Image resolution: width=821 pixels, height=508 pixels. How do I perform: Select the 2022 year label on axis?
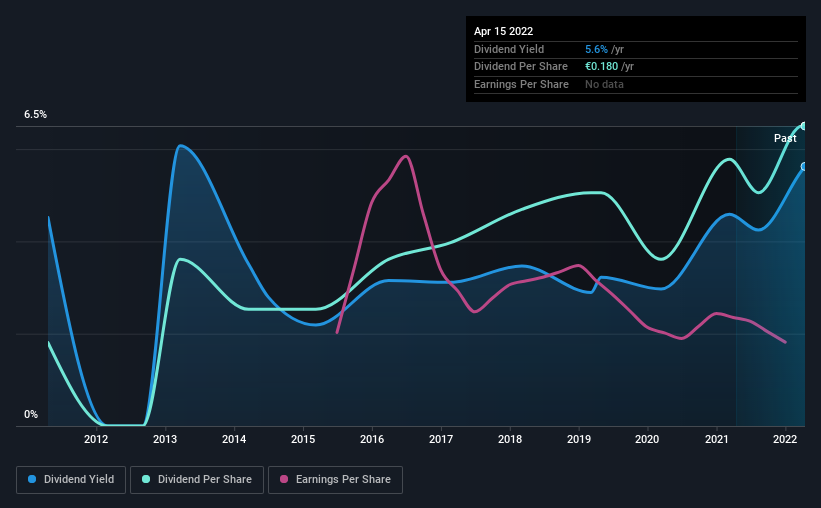(x=785, y=439)
